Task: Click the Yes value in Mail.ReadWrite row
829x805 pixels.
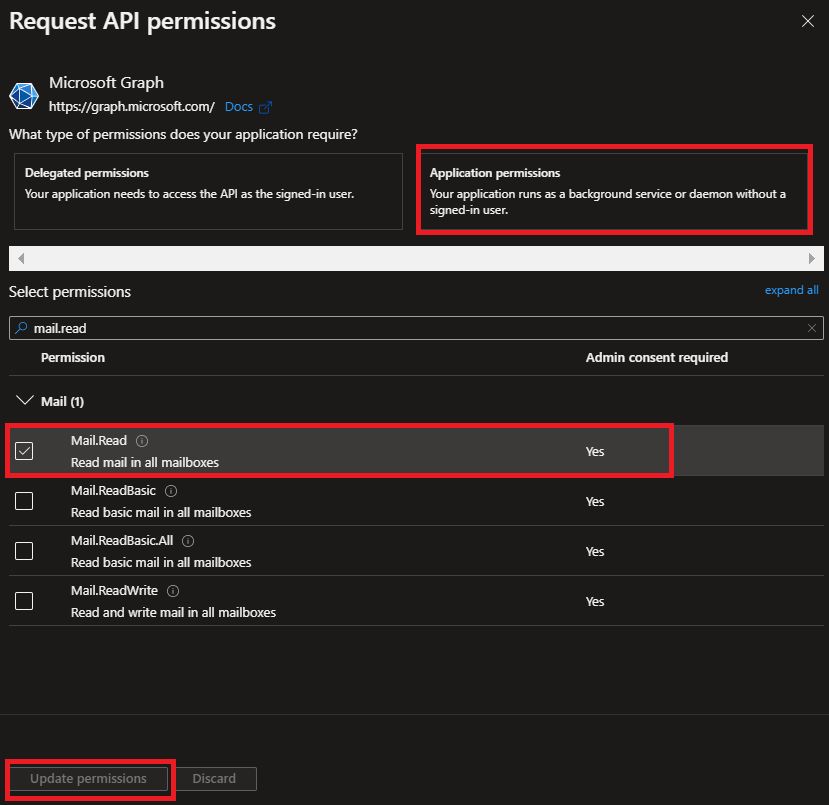Action: [x=595, y=602]
